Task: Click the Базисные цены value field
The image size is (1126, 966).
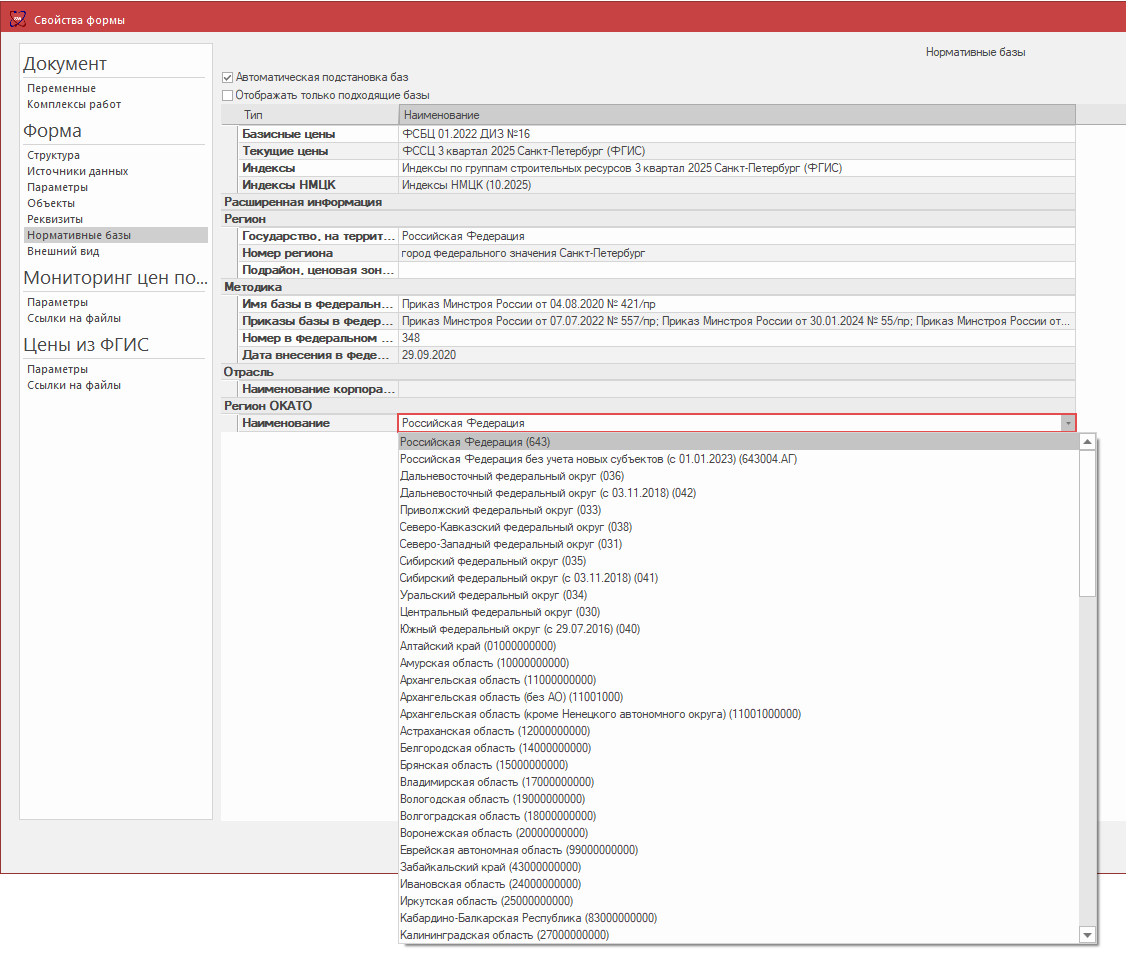Action: tap(735, 134)
